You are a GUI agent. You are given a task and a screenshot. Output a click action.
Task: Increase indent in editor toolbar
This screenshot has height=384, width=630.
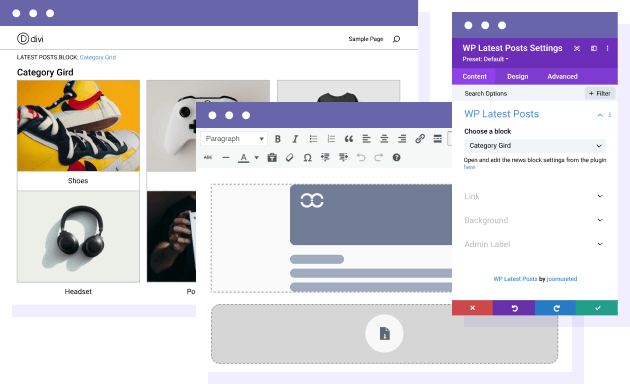click(x=343, y=157)
